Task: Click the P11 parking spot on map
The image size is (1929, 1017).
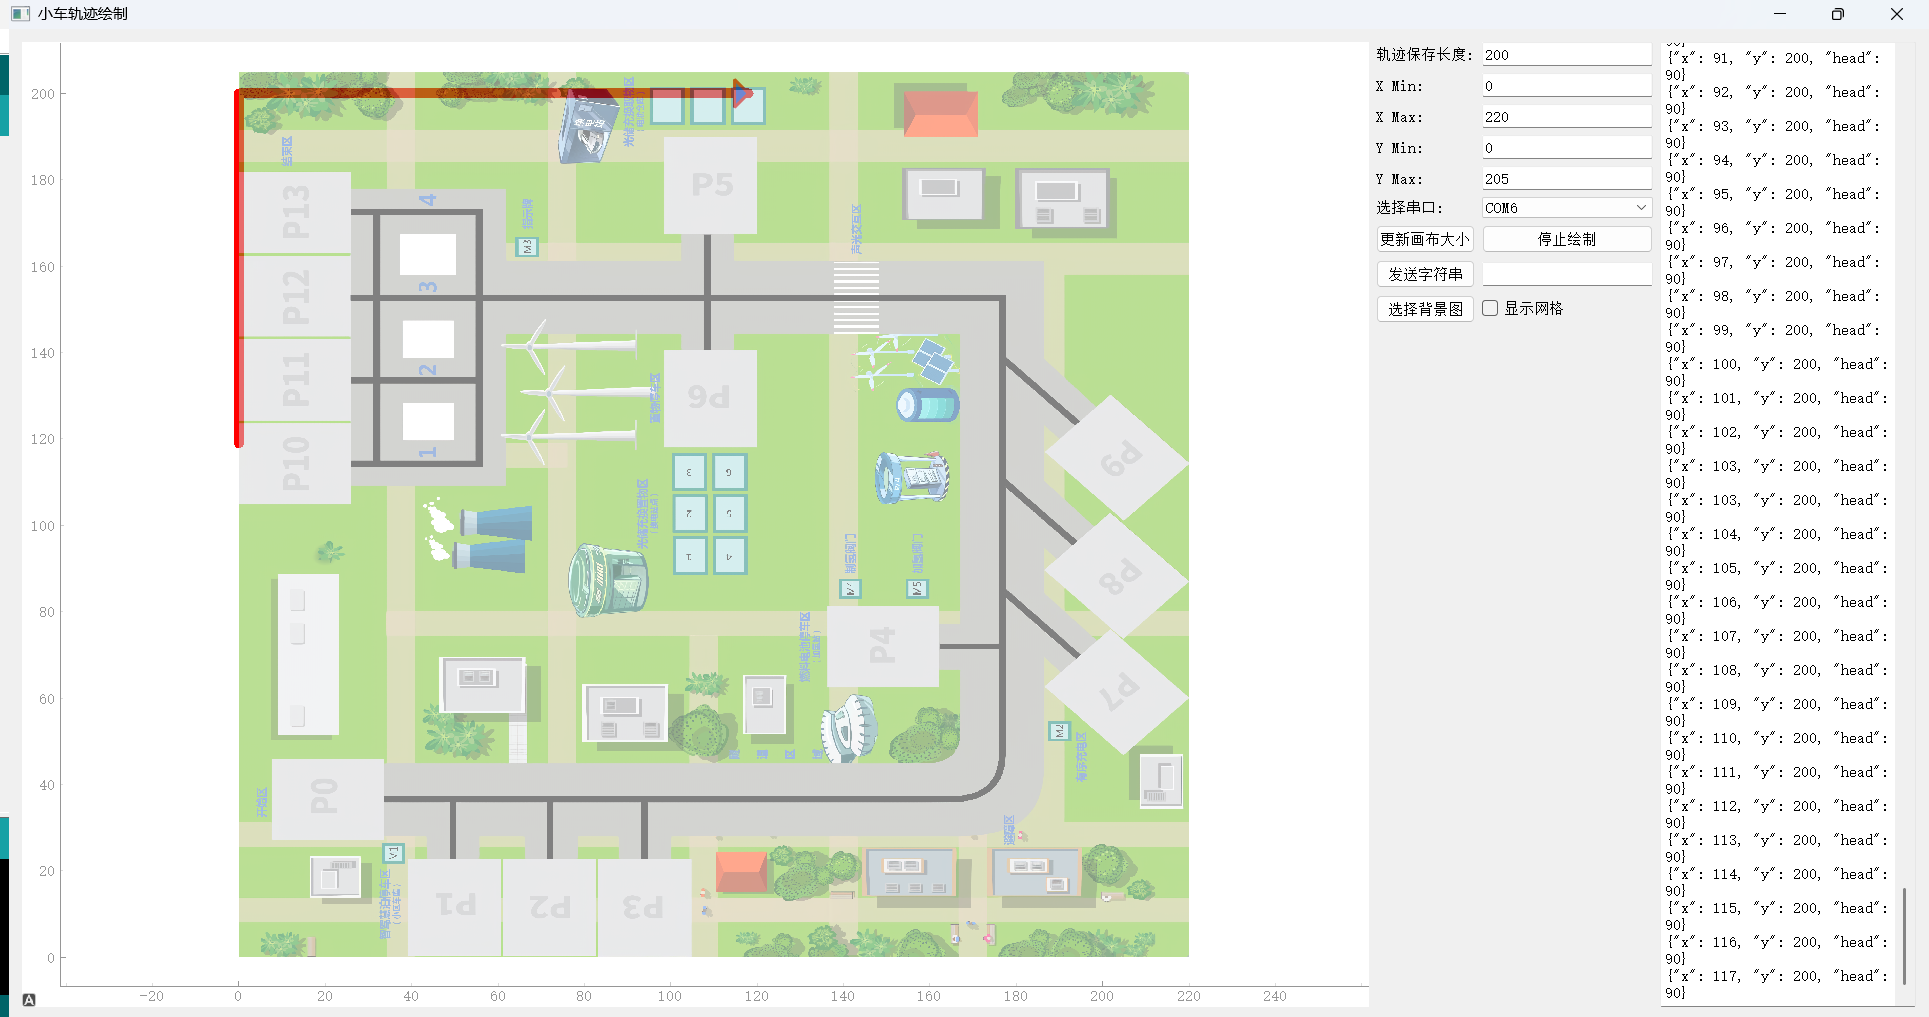Action: click(x=295, y=380)
